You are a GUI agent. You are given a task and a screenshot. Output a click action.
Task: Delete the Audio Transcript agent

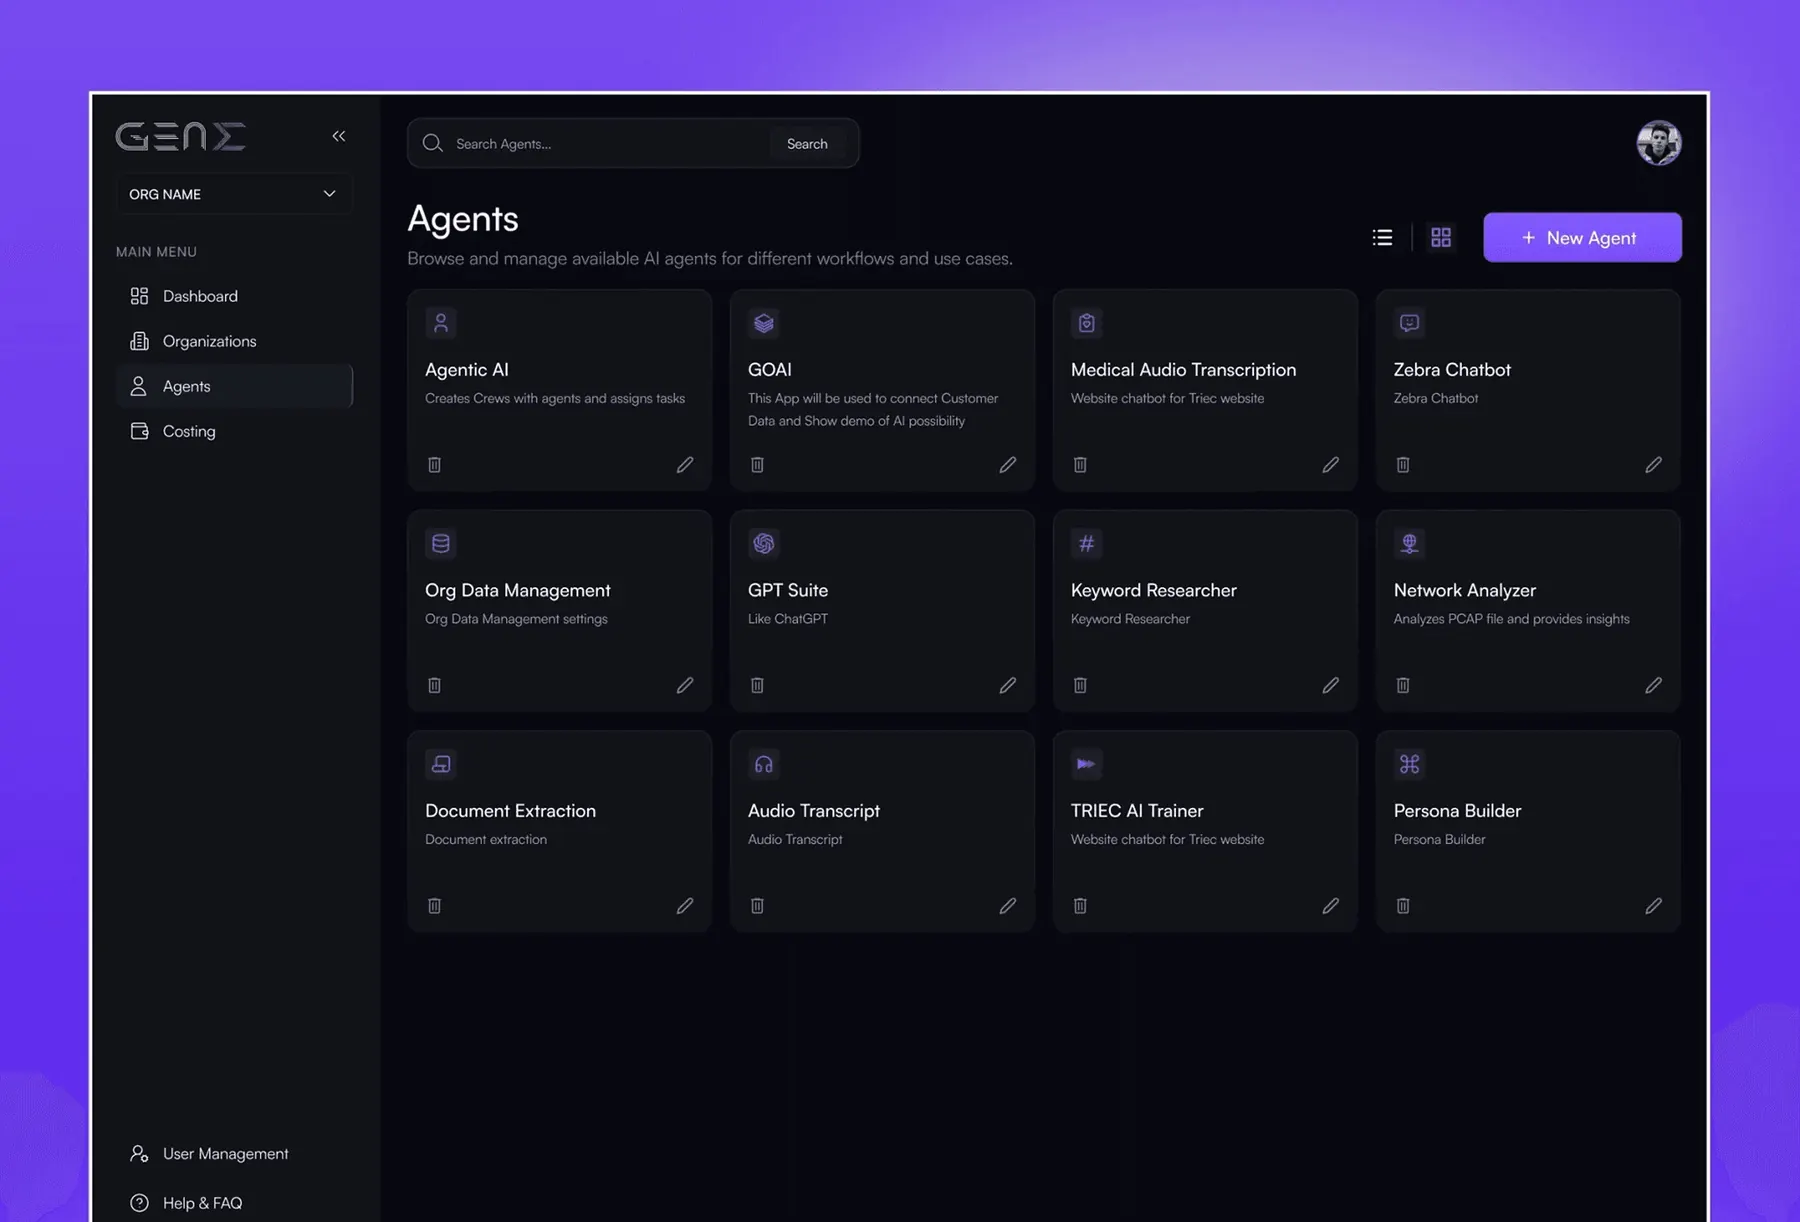[x=757, y=906]
